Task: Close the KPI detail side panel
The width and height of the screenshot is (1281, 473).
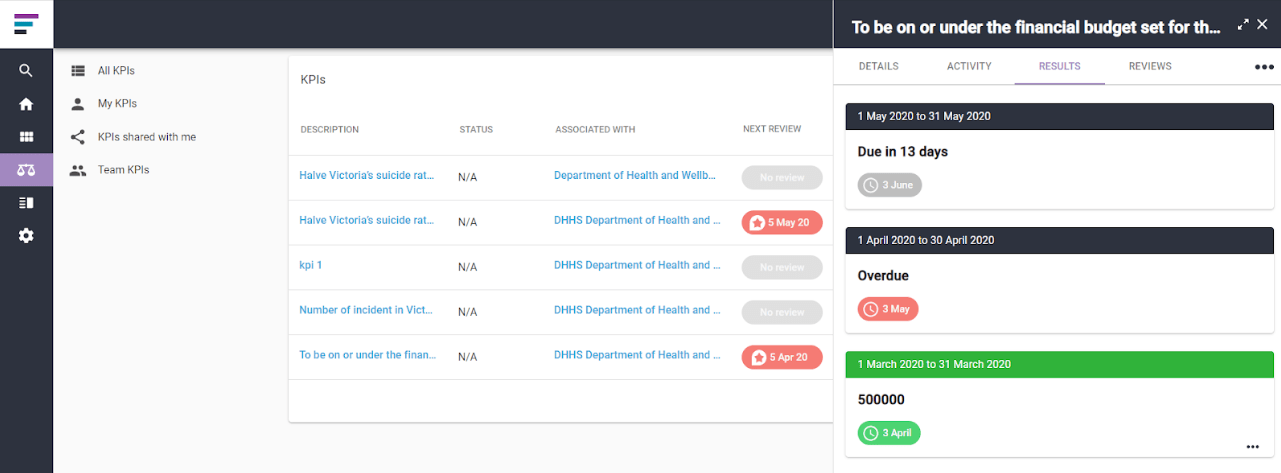Action: (1263, 24)
